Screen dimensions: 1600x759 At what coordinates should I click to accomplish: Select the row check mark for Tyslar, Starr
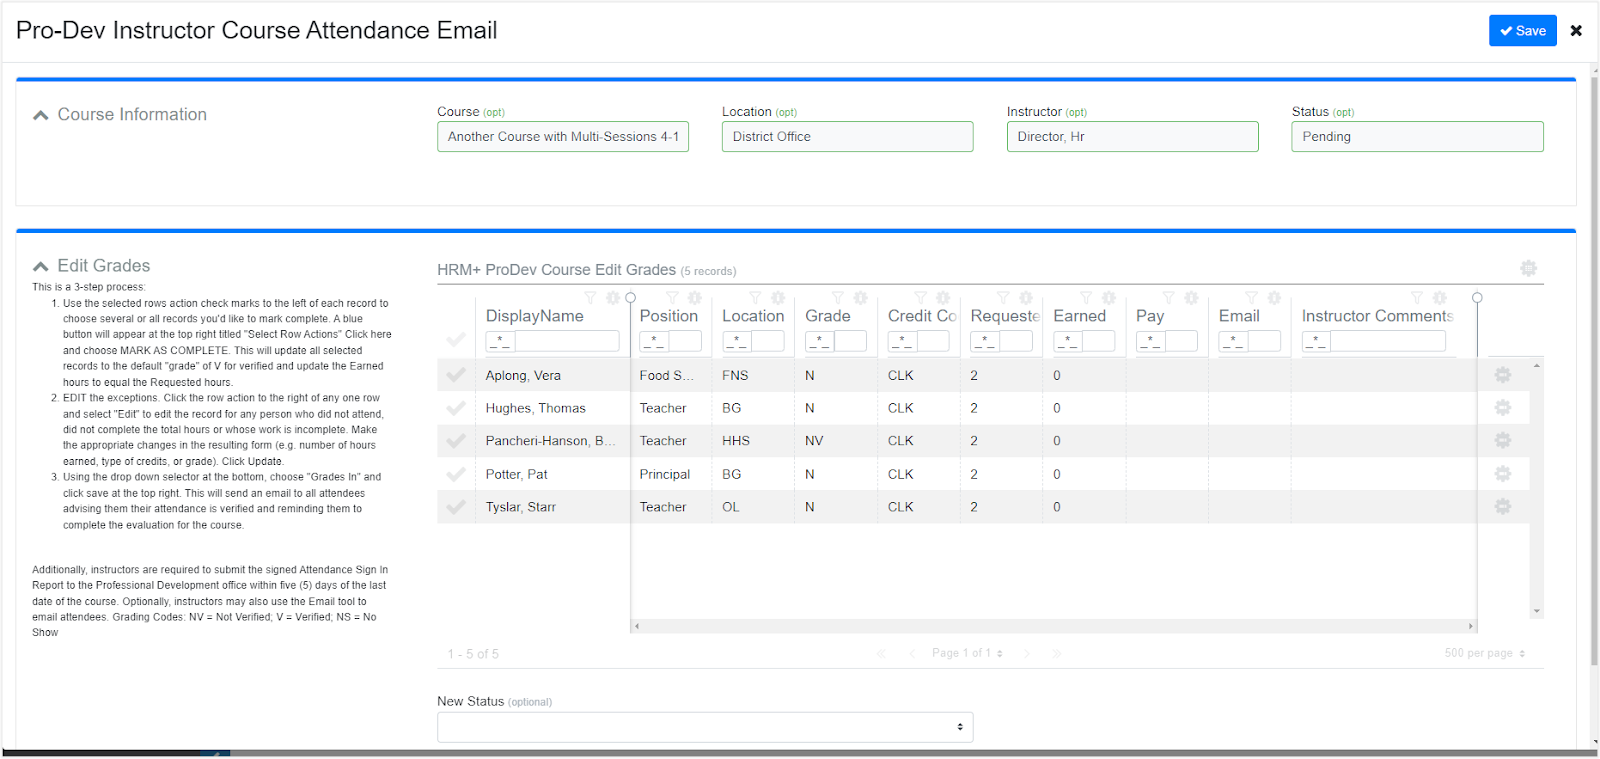pos(456,507)
